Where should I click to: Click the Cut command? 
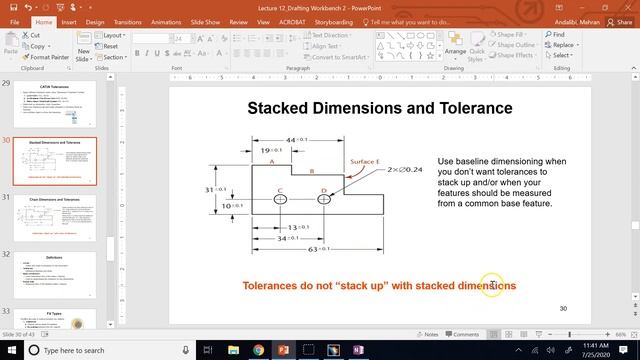point(31,36)
